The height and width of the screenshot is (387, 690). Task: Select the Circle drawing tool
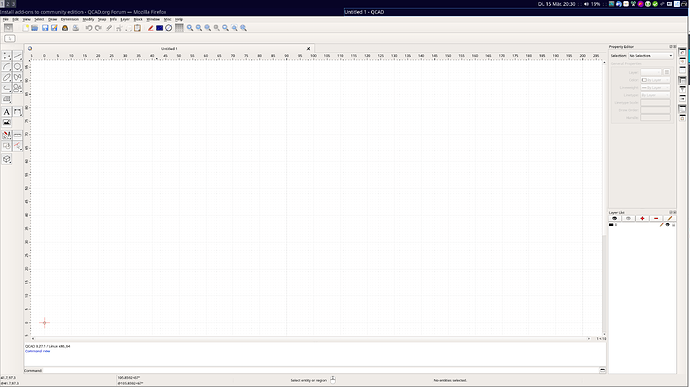coord(18,66)
